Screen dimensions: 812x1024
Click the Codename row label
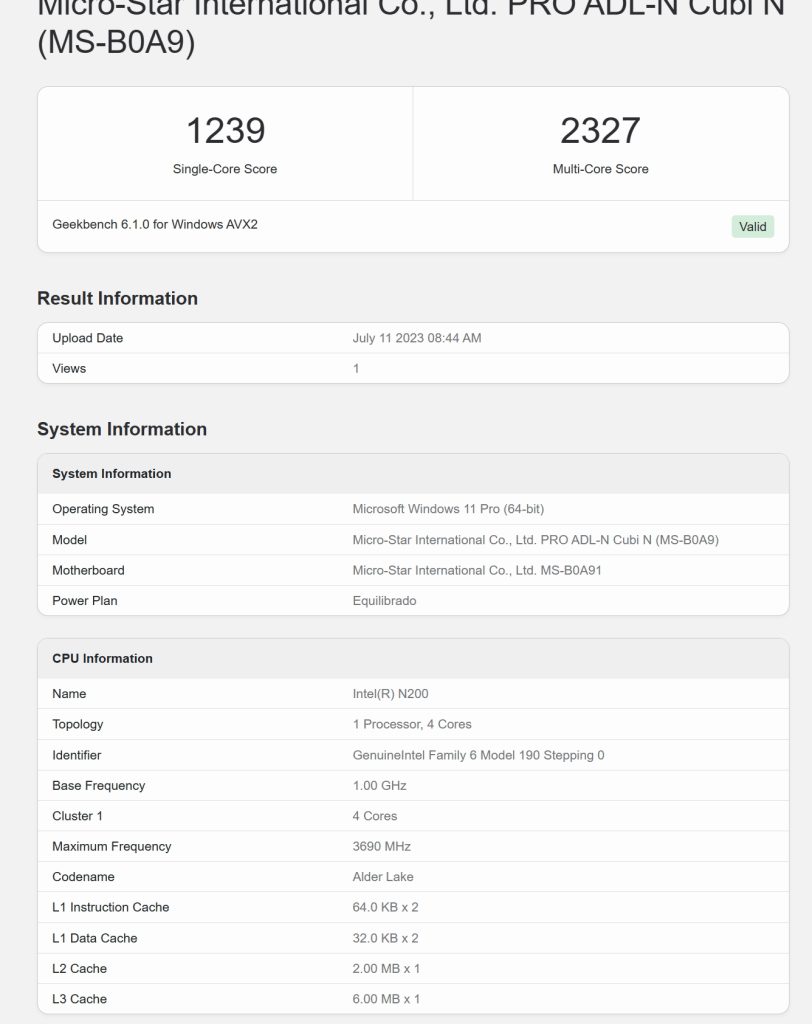tap(84, 877)
